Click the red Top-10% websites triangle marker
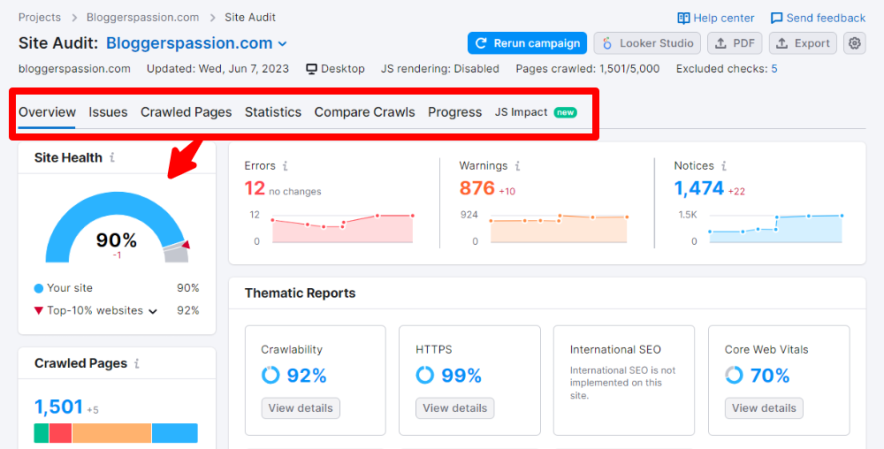The image size is (884, 449). [38, 311]
